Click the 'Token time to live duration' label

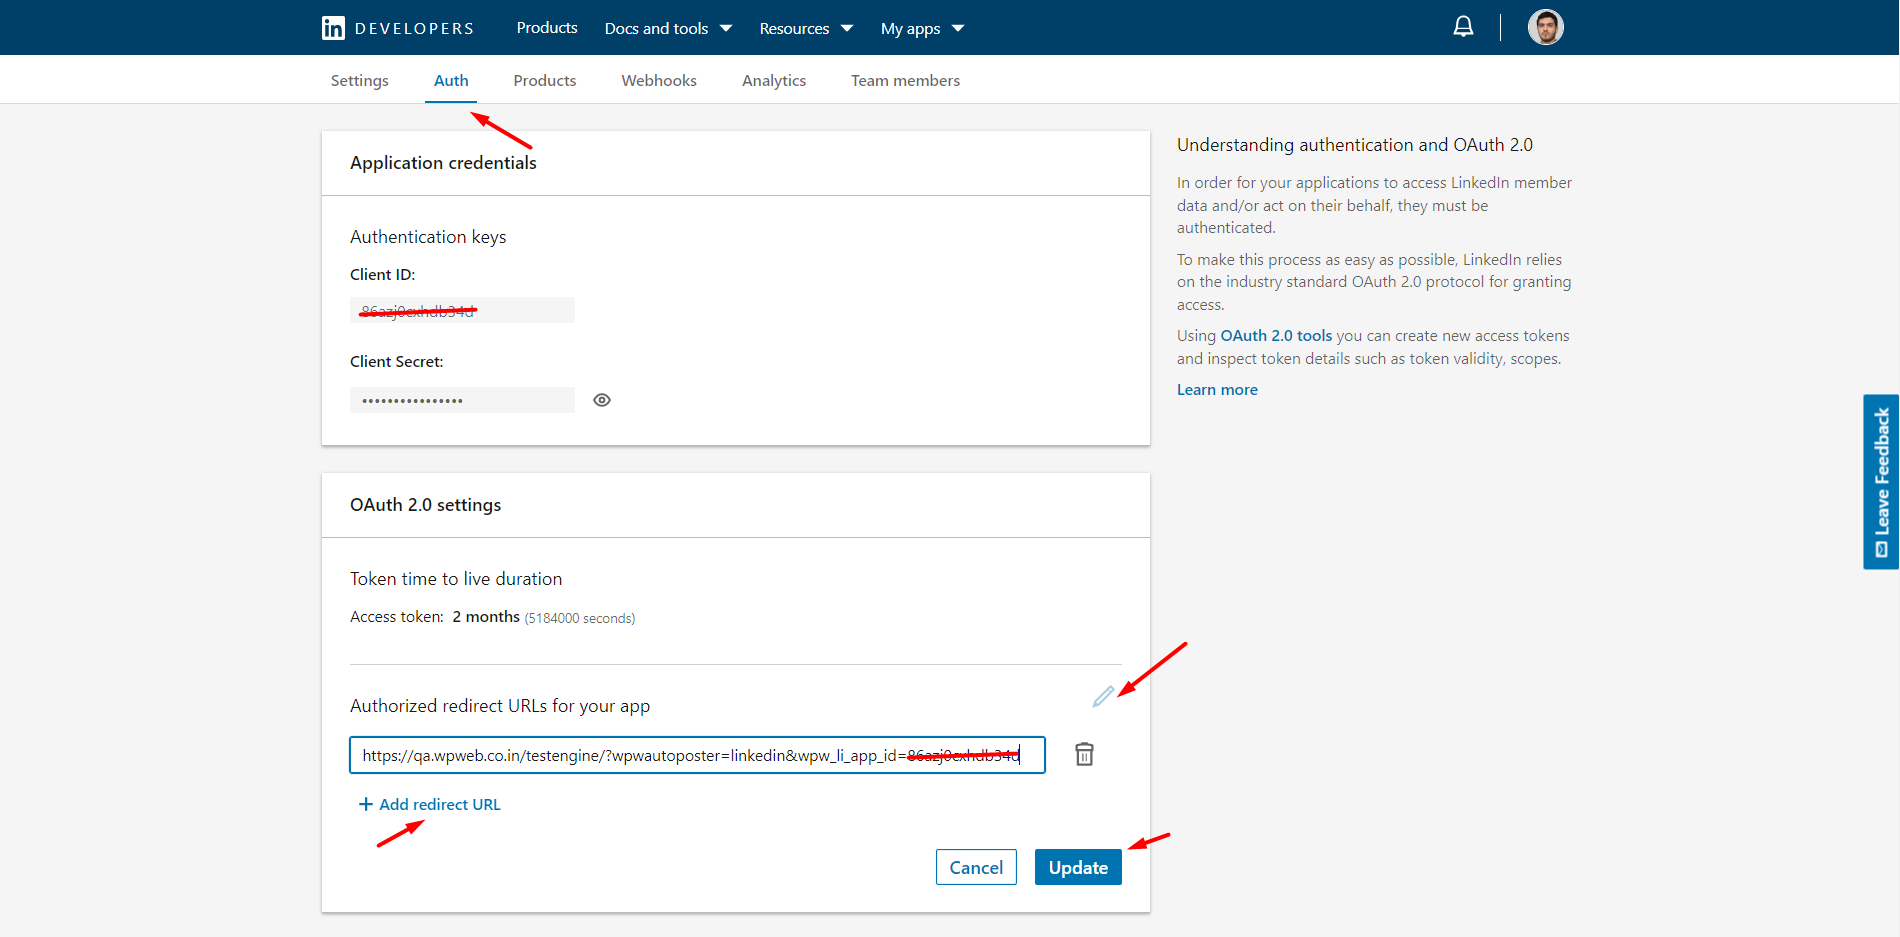(x=456, y=579)
